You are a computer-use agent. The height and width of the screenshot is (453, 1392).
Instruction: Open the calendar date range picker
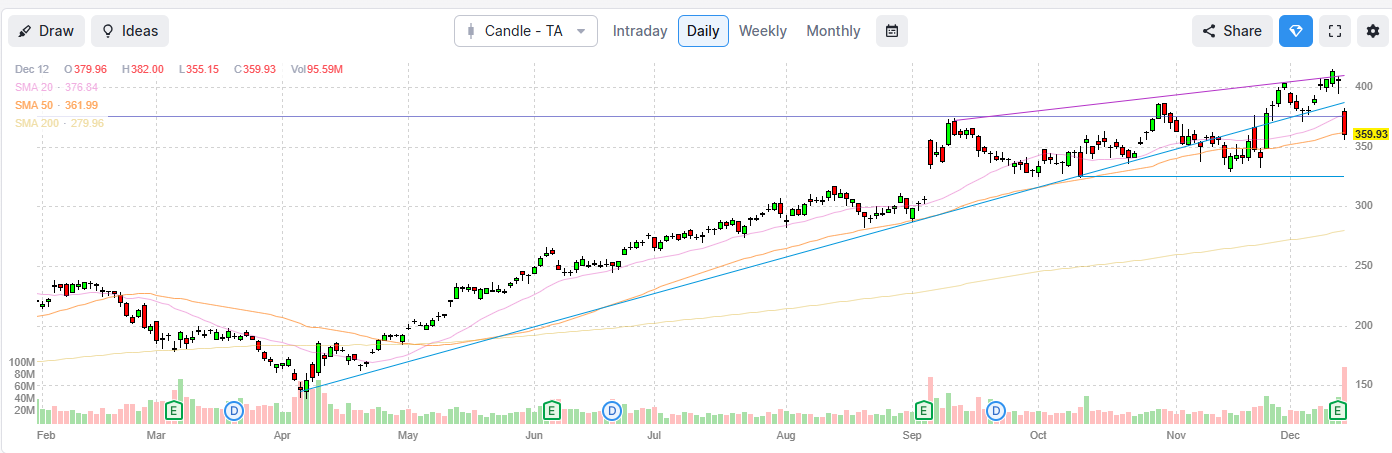pyautogui.click(x=892, y=31)
